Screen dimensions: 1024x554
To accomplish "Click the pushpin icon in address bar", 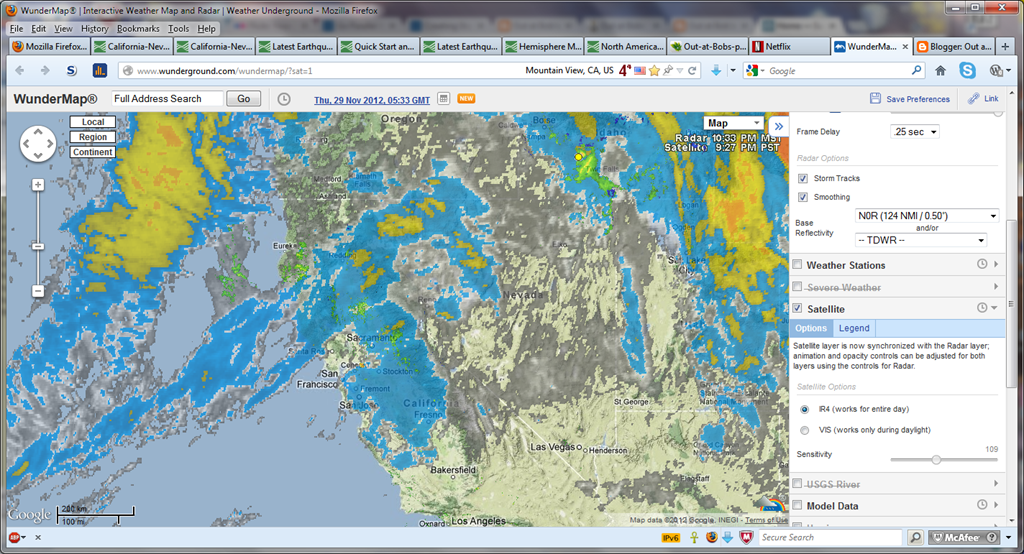I will (x=667, y=71).
